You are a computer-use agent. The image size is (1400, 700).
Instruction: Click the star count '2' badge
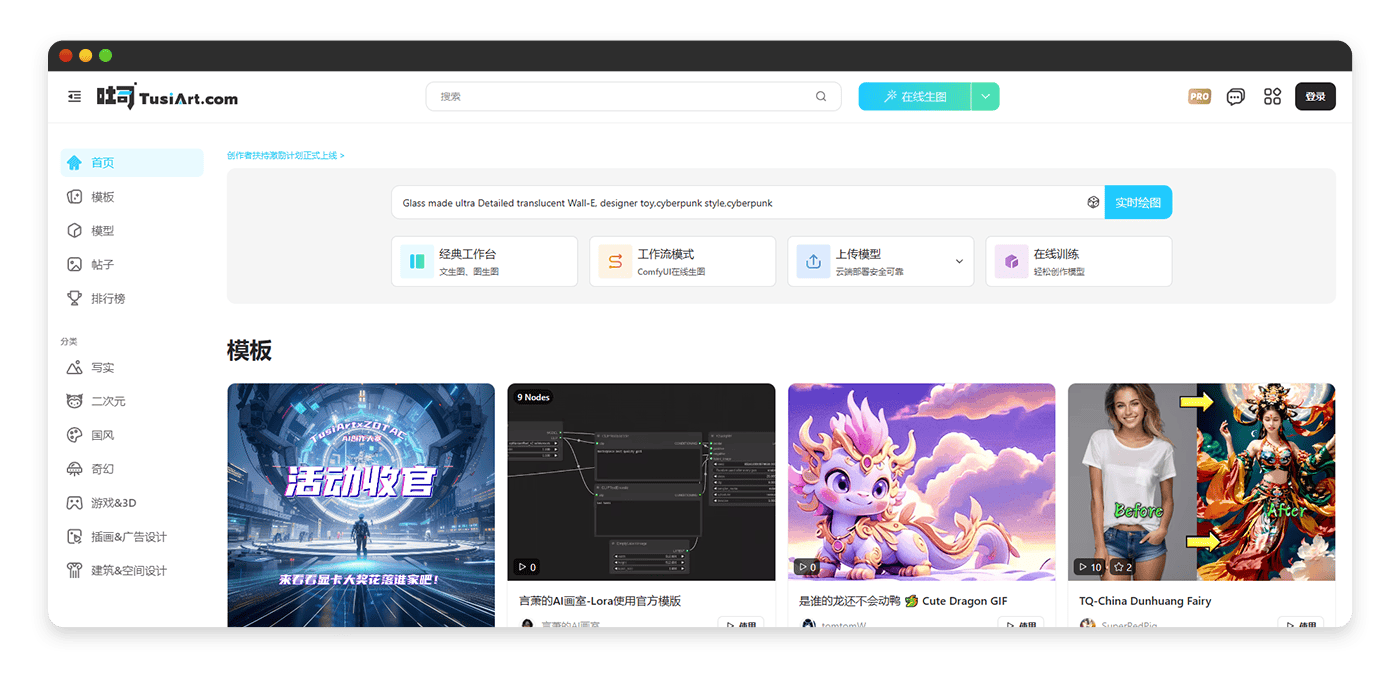1122,567
